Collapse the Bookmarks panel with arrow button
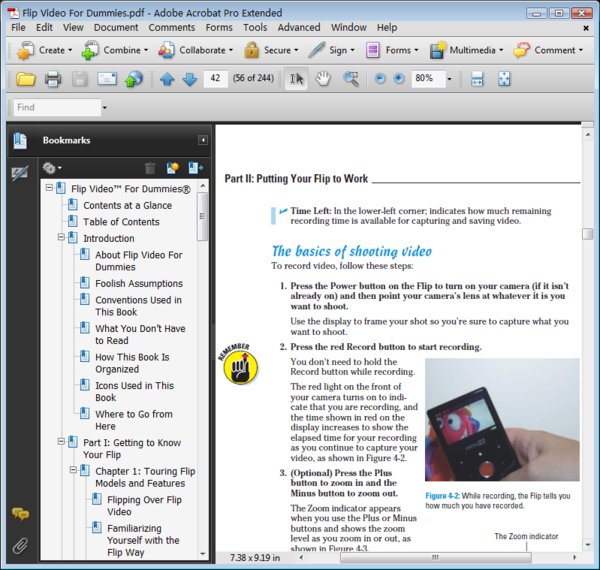600x570 pixels. tap(203, 140)
